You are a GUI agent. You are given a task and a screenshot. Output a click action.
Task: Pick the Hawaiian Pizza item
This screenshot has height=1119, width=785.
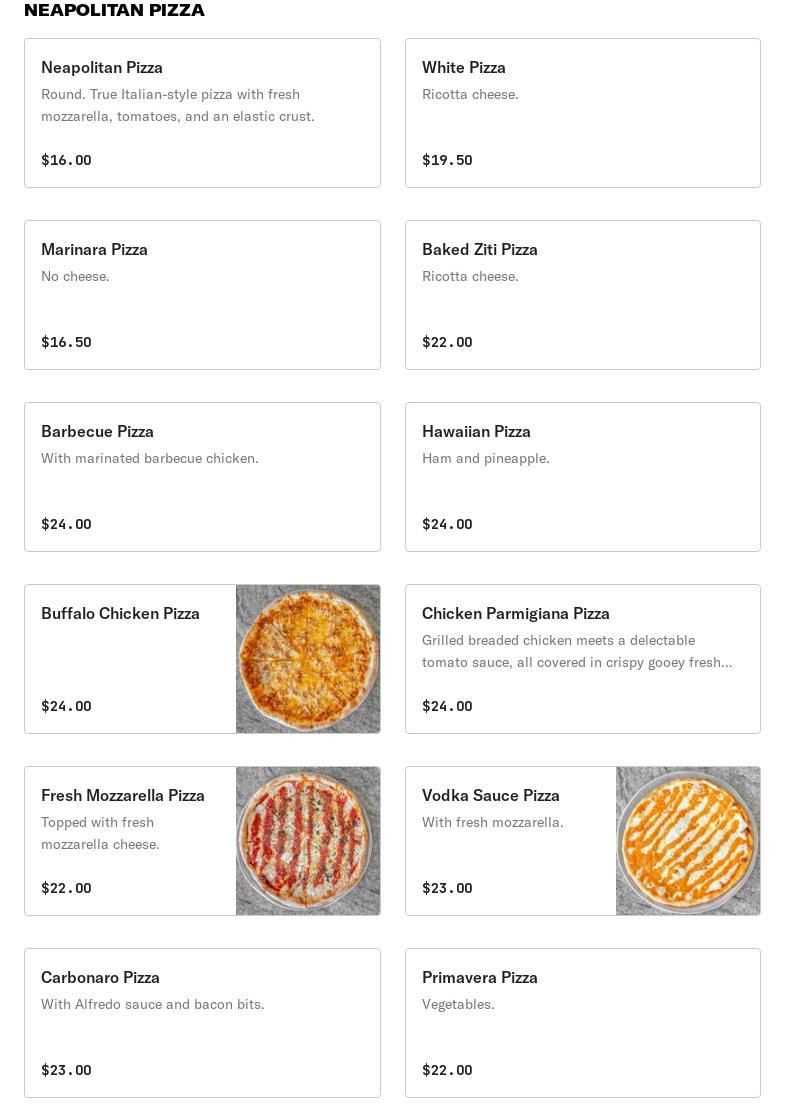pos(476,432)
